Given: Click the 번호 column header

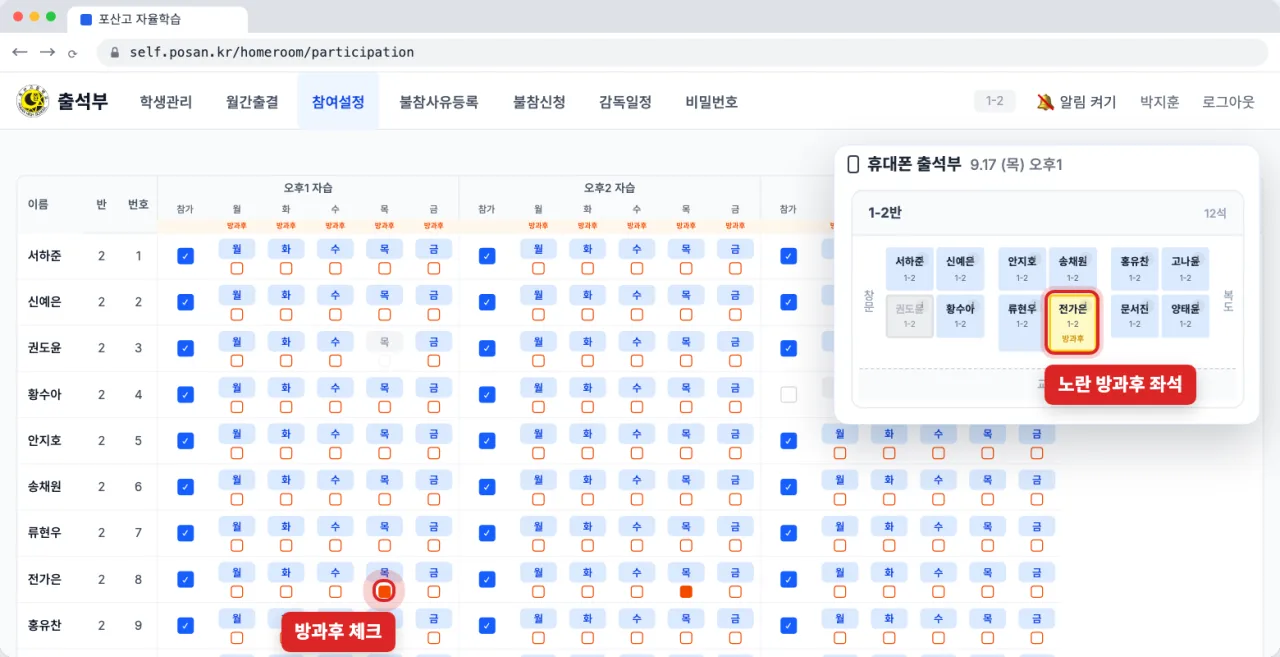Looking at the screenshot, I should (x=138, y=204).
